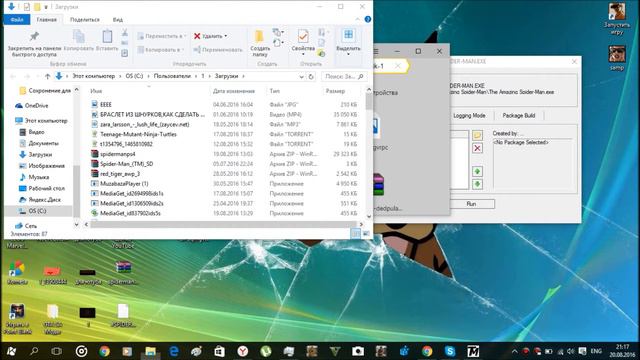Go up one folder level in Explorer
The height and width of the screenshot is (360, 640).
pos(47,76)
